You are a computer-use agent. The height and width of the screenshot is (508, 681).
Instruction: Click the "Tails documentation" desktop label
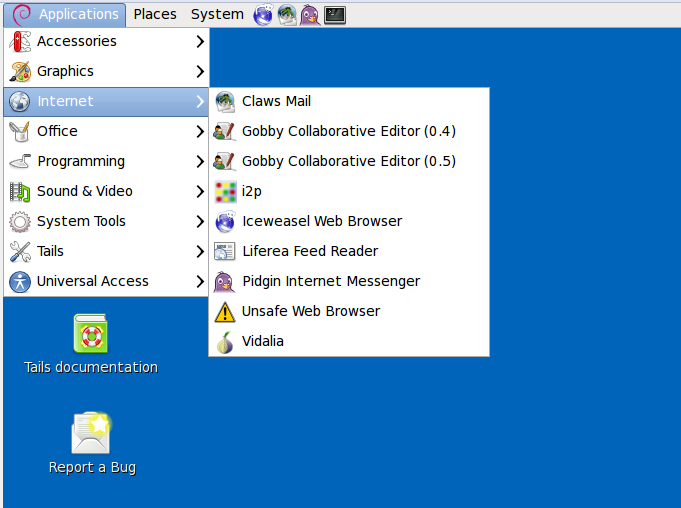point(91,367)
